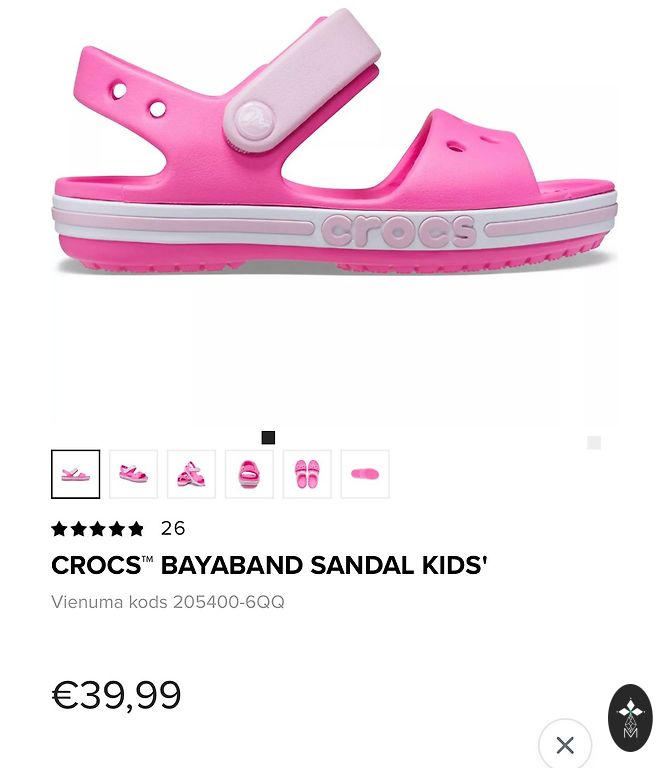Image resolution: width=669 pixels, height=768 pixels.
Task: Select the second angled sandal thumbnail
Action: 133,474
